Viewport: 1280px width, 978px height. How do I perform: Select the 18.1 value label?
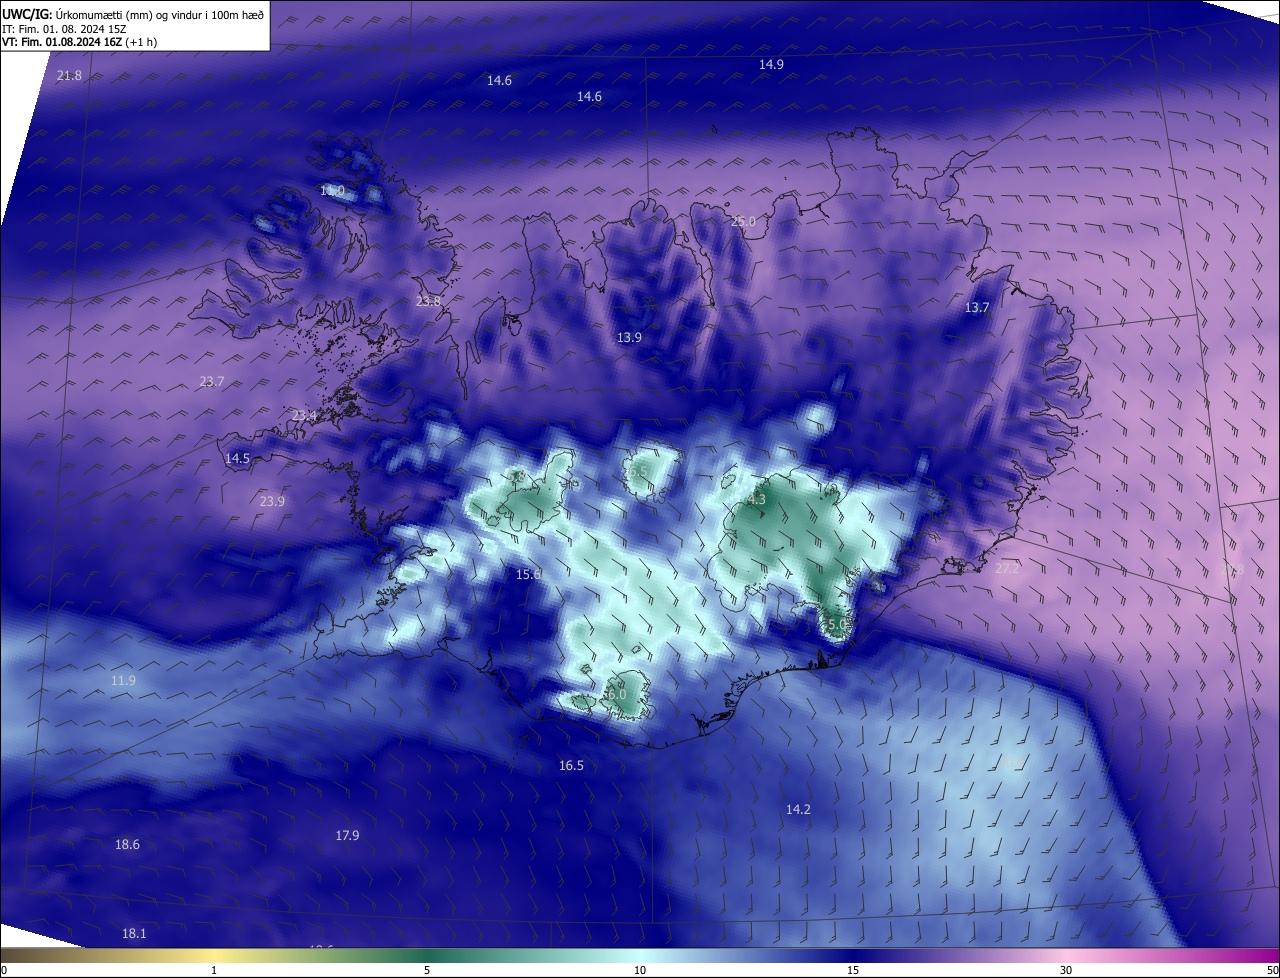134,933
